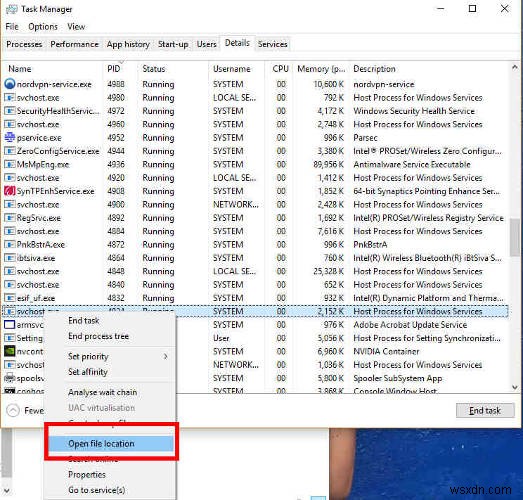This screenshot has height=500, width=523.
Task: Click Adobe Acrobat Update Service description
Action: pos(410,324)
